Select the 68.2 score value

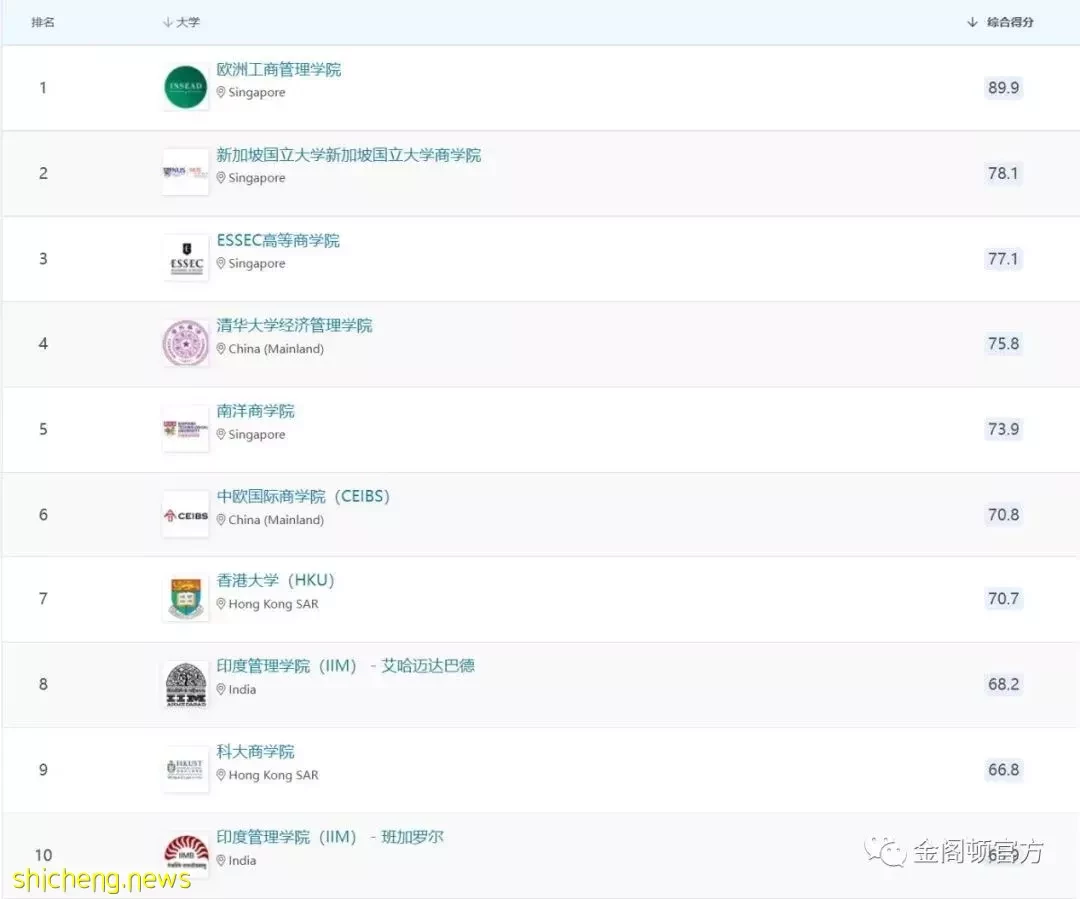coord(1004,684)
